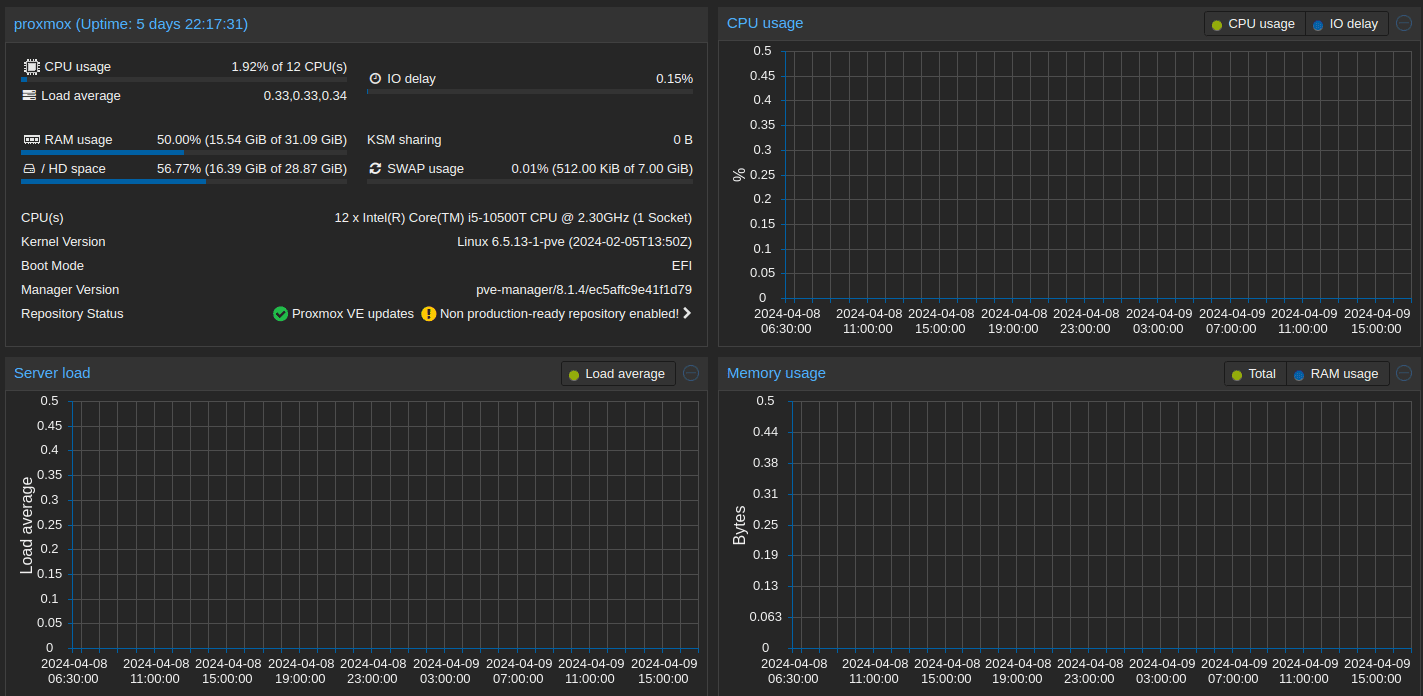Click the KSM sharing label
The image size is (1423, 696).
tap(404, 140)
